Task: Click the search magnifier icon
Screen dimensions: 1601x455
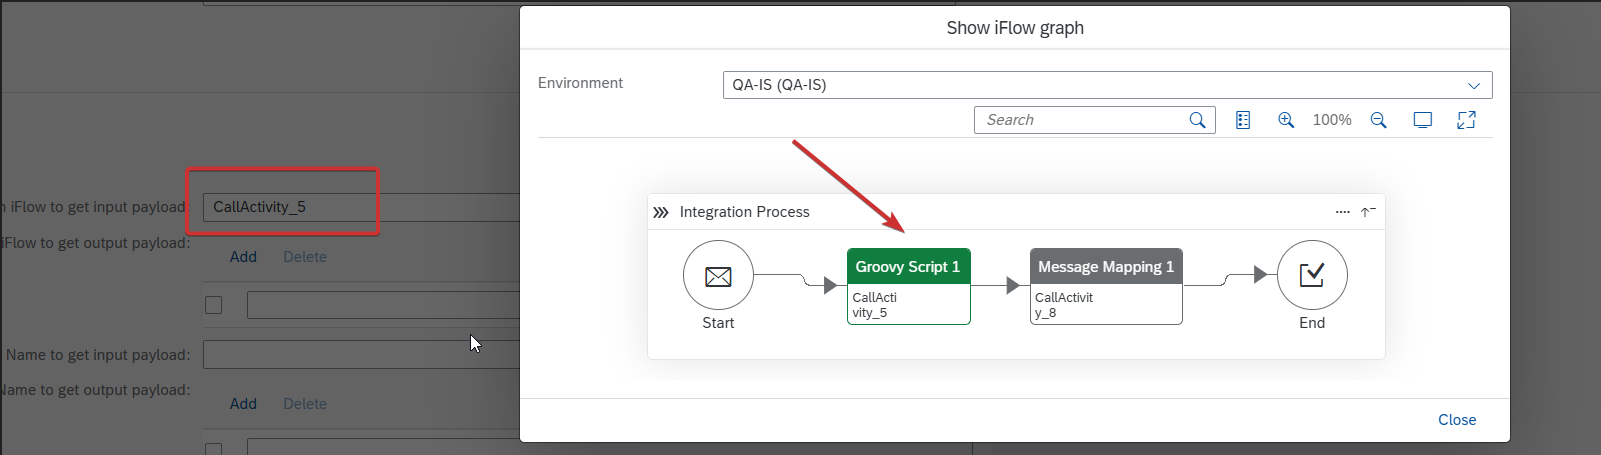Action: click(x=1197, y=120)
